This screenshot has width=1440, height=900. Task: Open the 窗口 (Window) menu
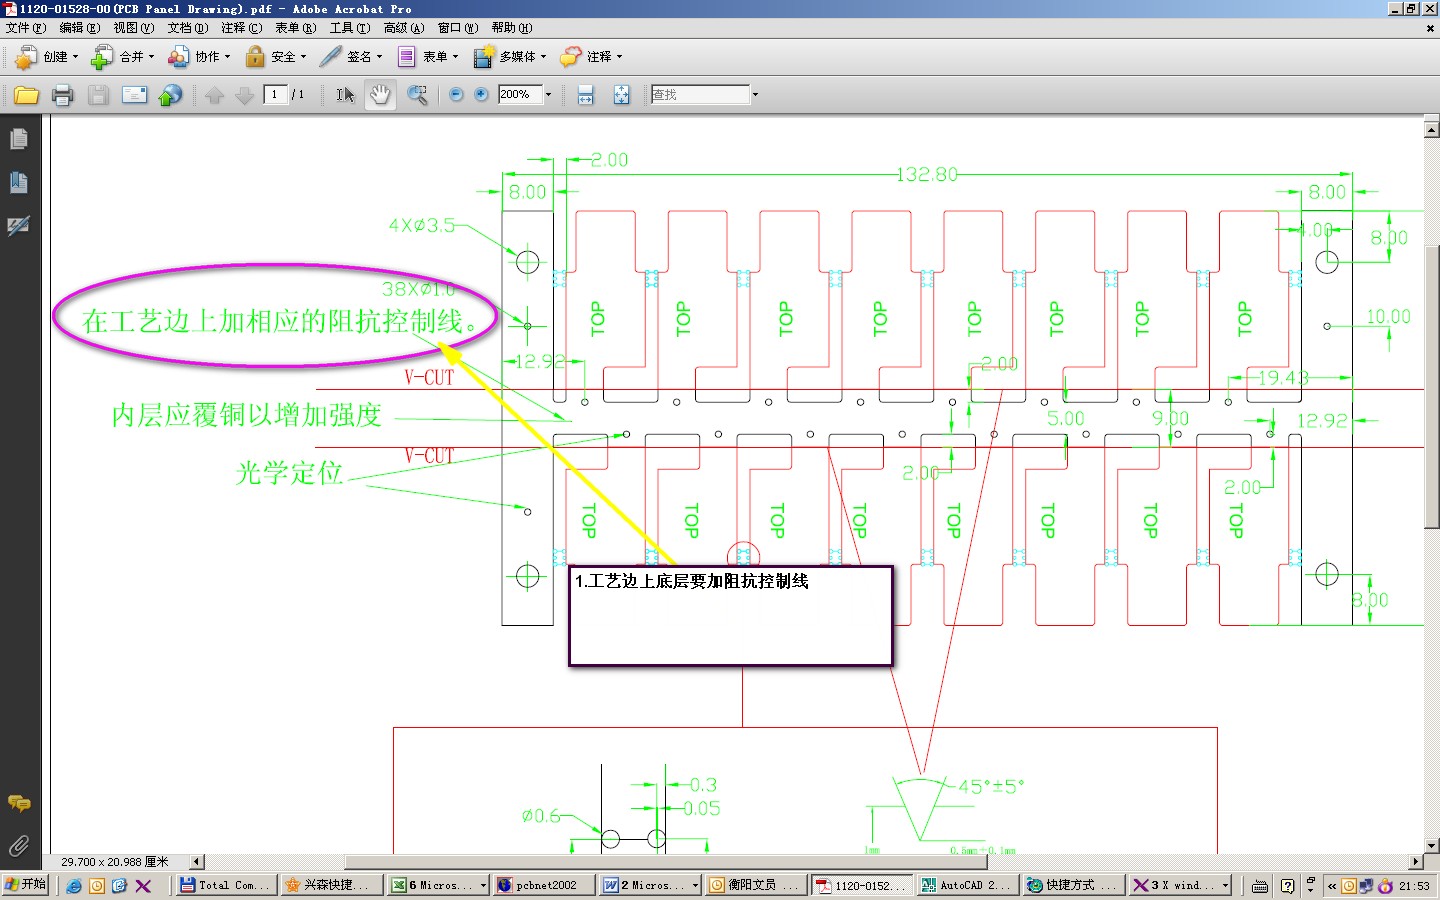(x=458, y=28)
